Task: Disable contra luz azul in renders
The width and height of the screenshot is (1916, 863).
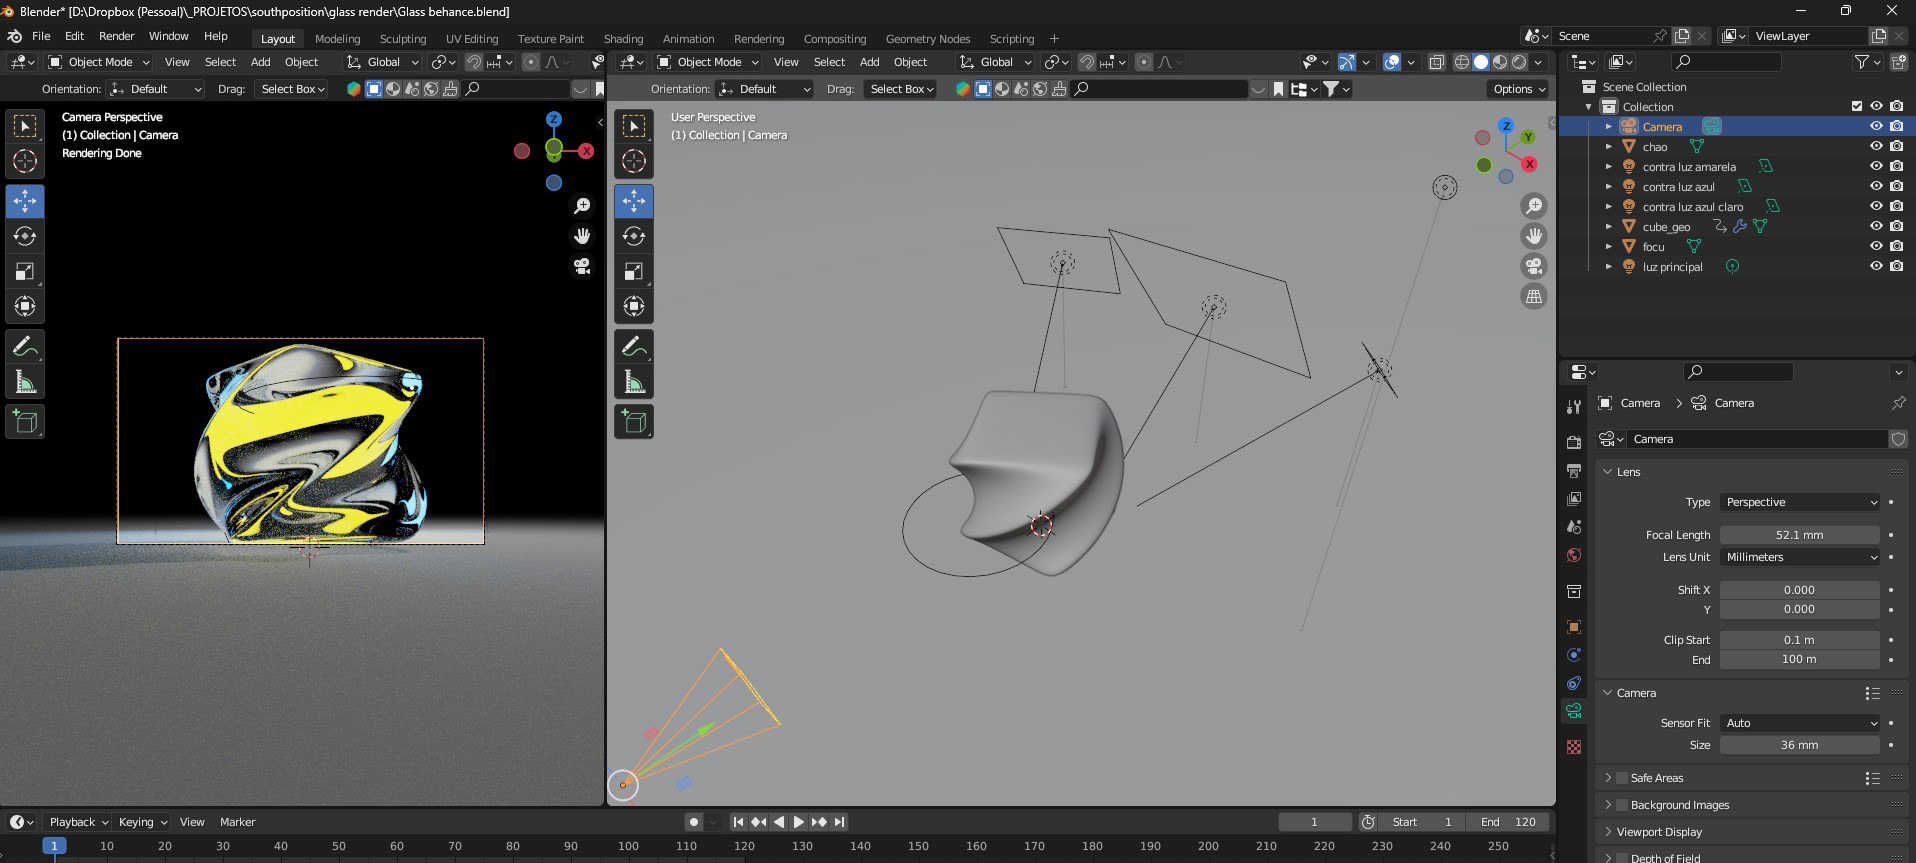Action: tap(1897, 186)
